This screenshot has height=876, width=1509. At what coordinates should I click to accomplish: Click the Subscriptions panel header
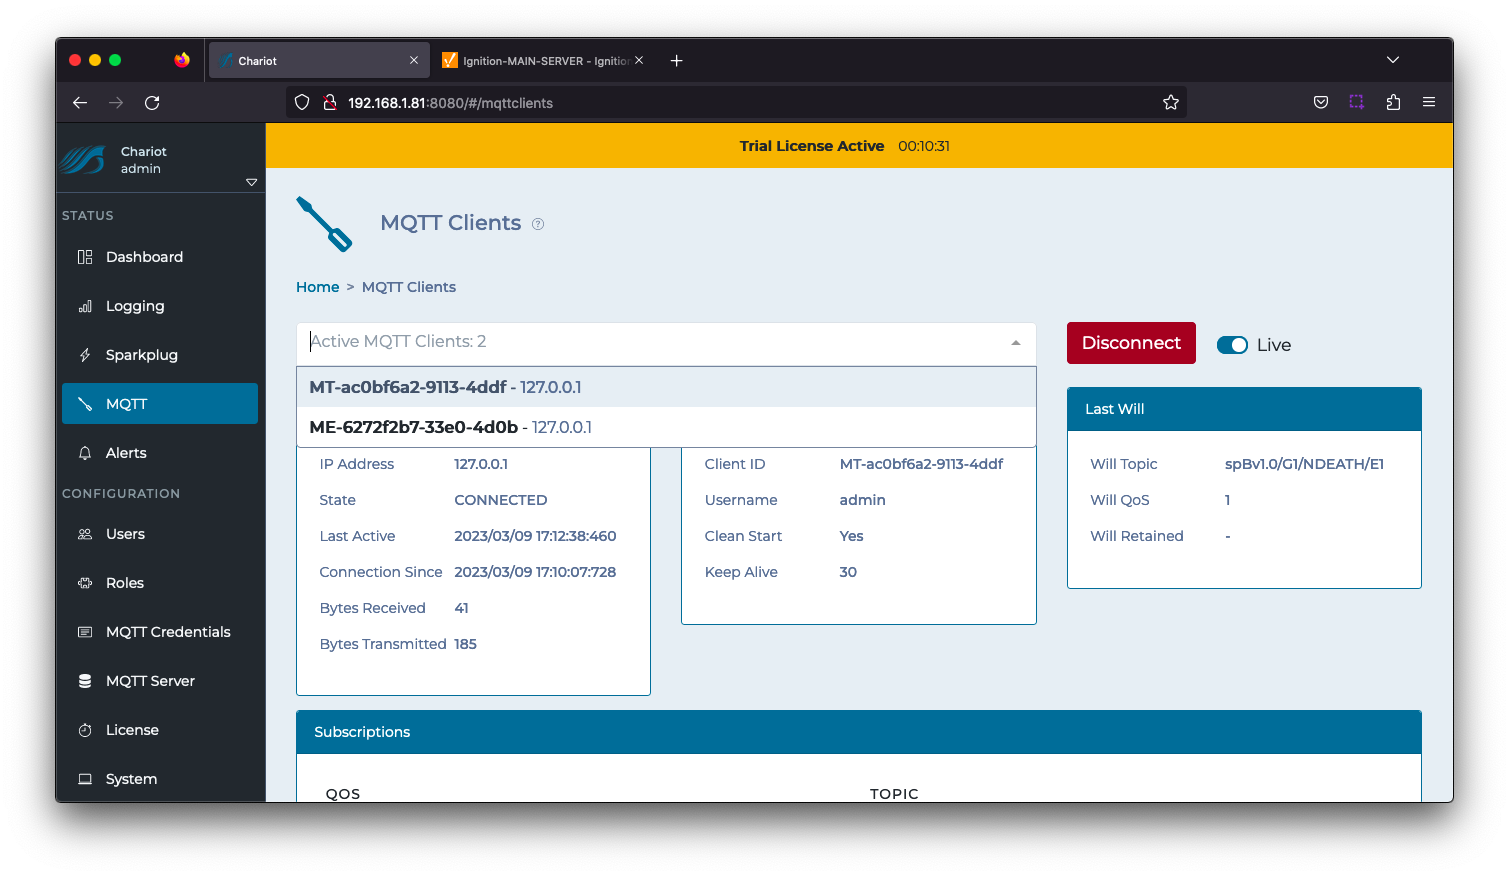(x=859, y=732)
